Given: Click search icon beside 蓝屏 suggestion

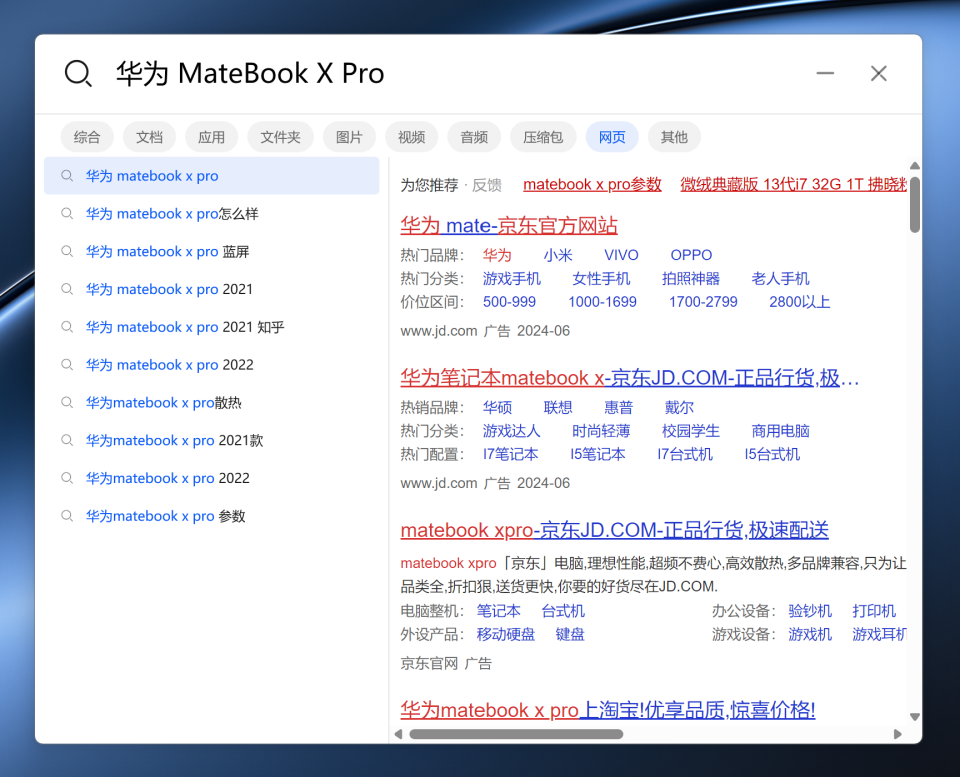Looking at the screenshot, I should tap(67, 252).
